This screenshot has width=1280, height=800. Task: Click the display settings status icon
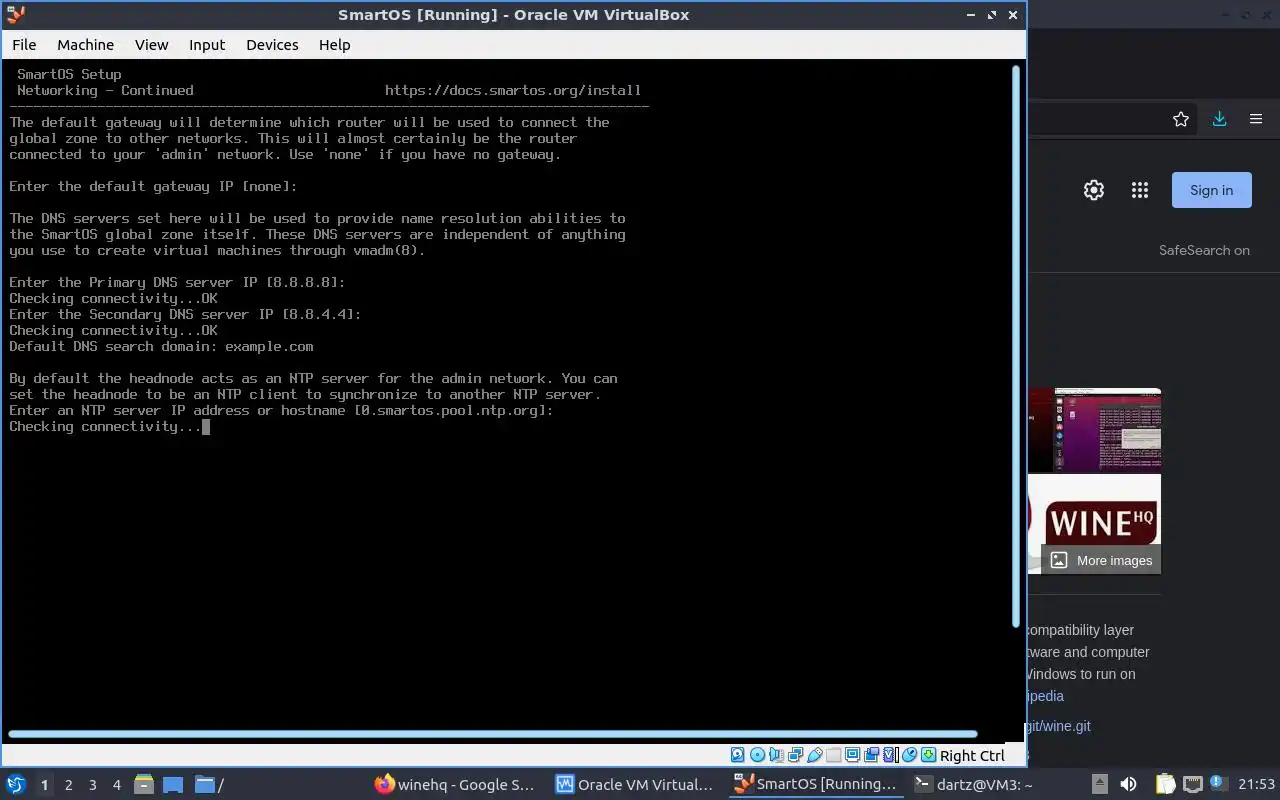[x=852, y=755]
